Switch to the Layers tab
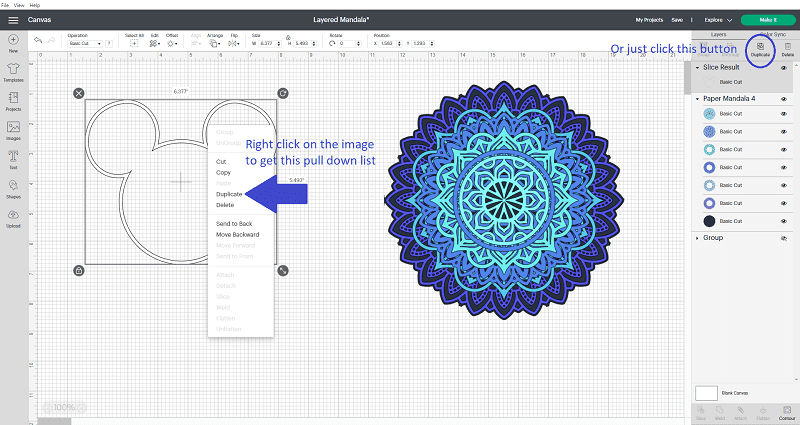Image resolution: width=800 pixels, height=425 pixels. tap(718, 34)
